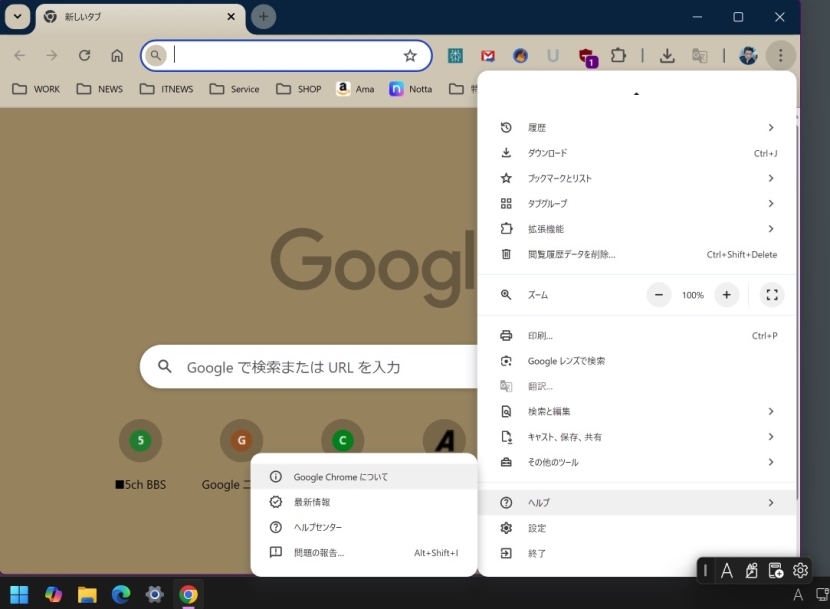Expand 履歴 history submenu
Viewport: 830px width, 609px height.
pyautogui.click(x=637, y=128)
